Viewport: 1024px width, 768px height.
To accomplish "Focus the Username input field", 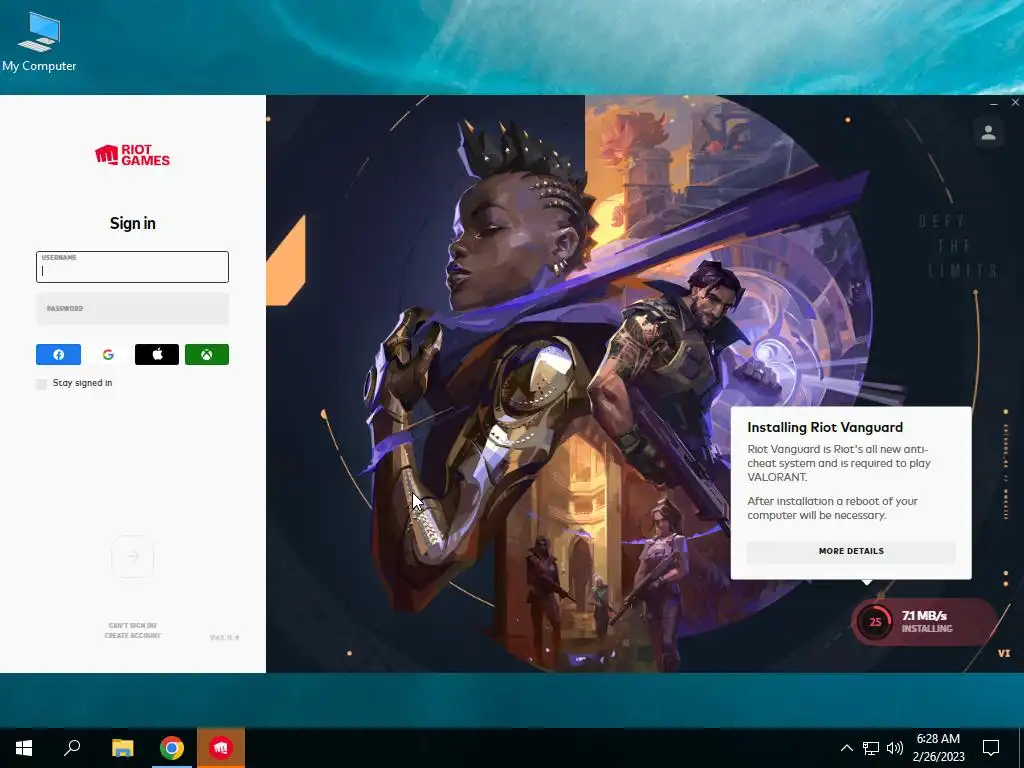I will click(133, 267).
